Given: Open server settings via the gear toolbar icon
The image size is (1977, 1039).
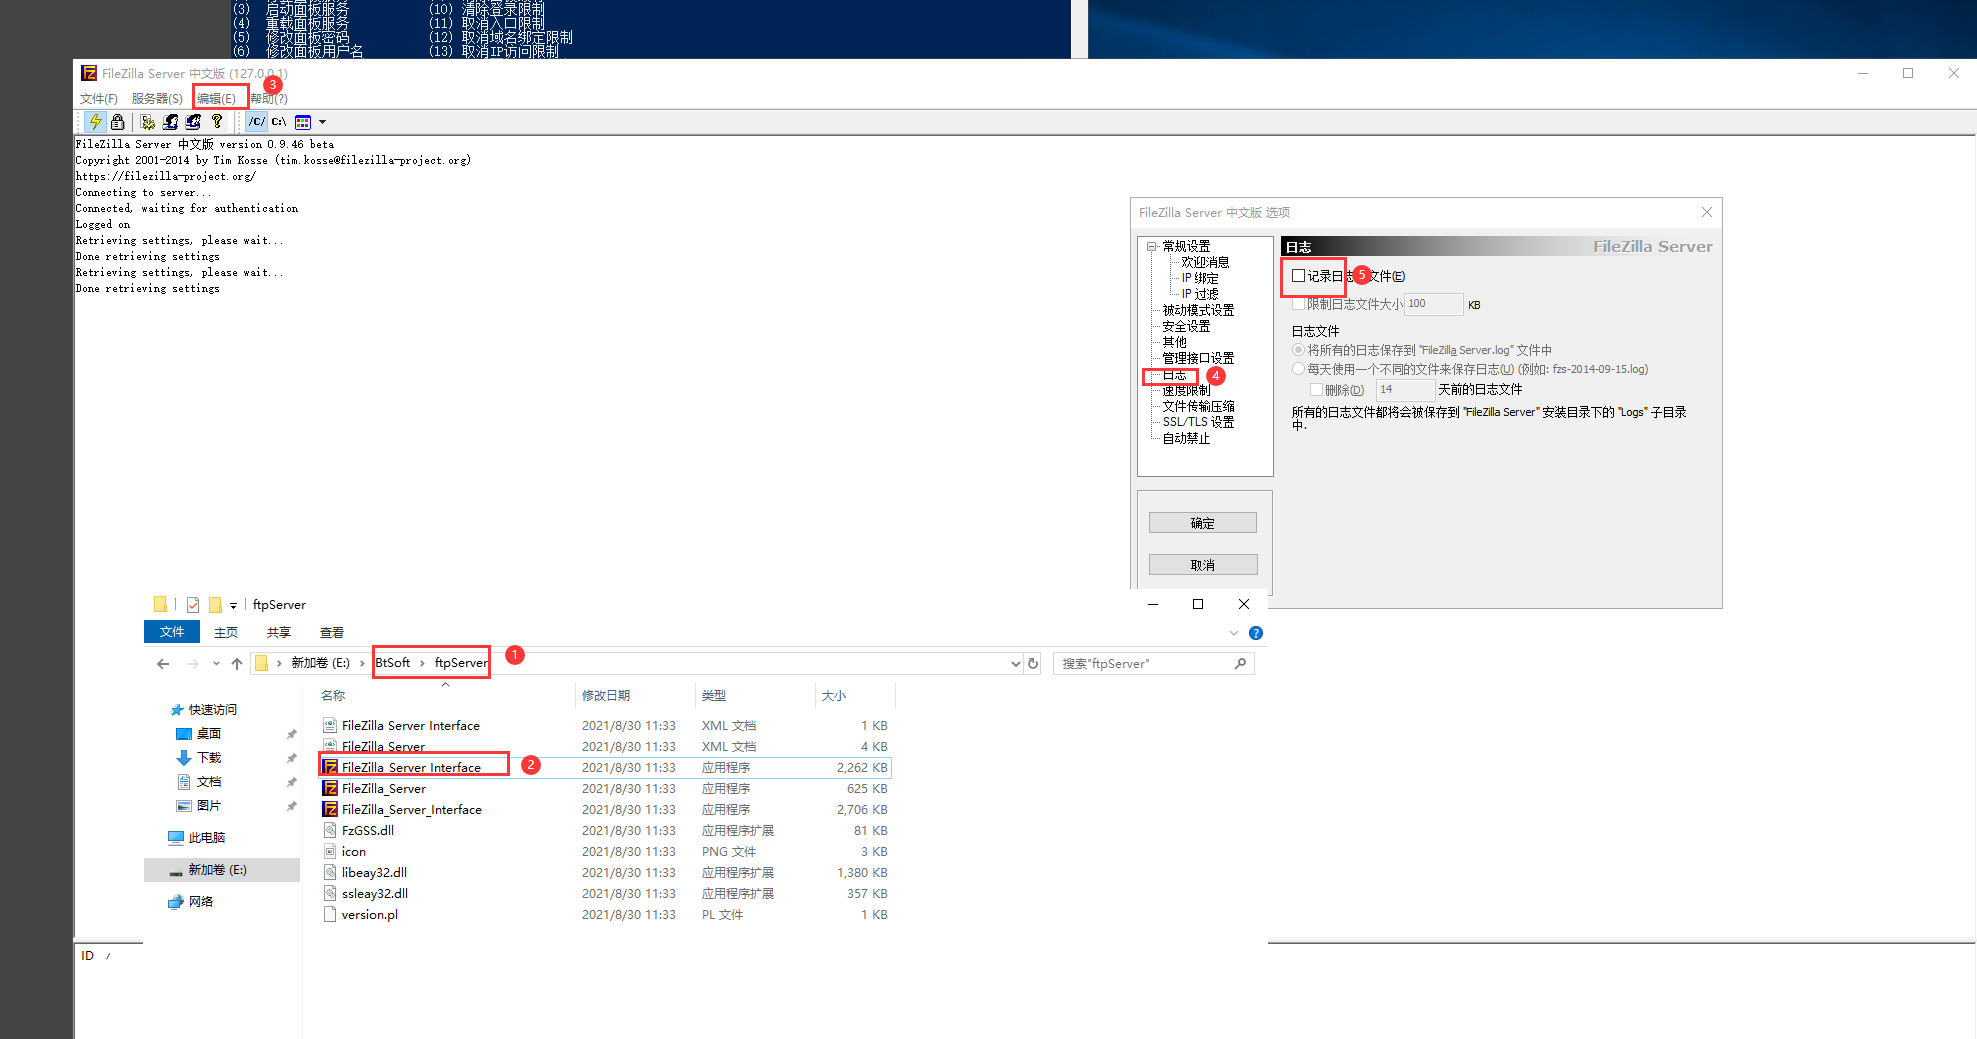Looking at the screenshot, I should point(148,122).
